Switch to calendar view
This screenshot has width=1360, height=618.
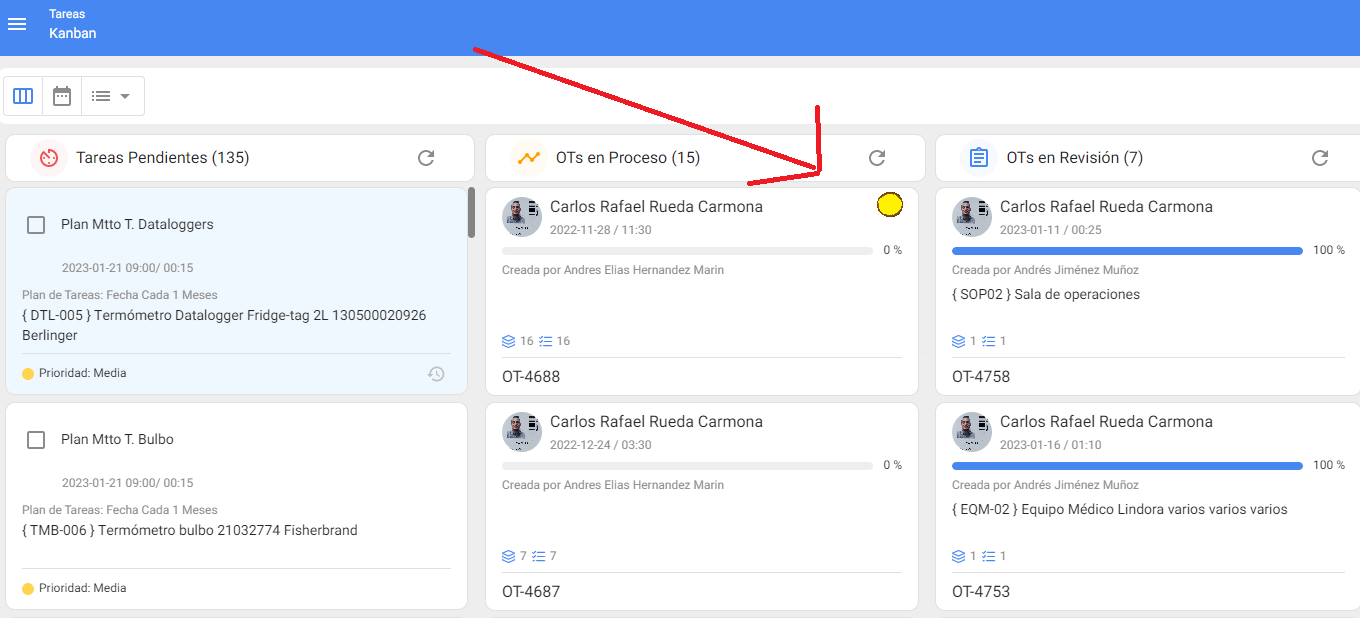(x=62, y=96)
